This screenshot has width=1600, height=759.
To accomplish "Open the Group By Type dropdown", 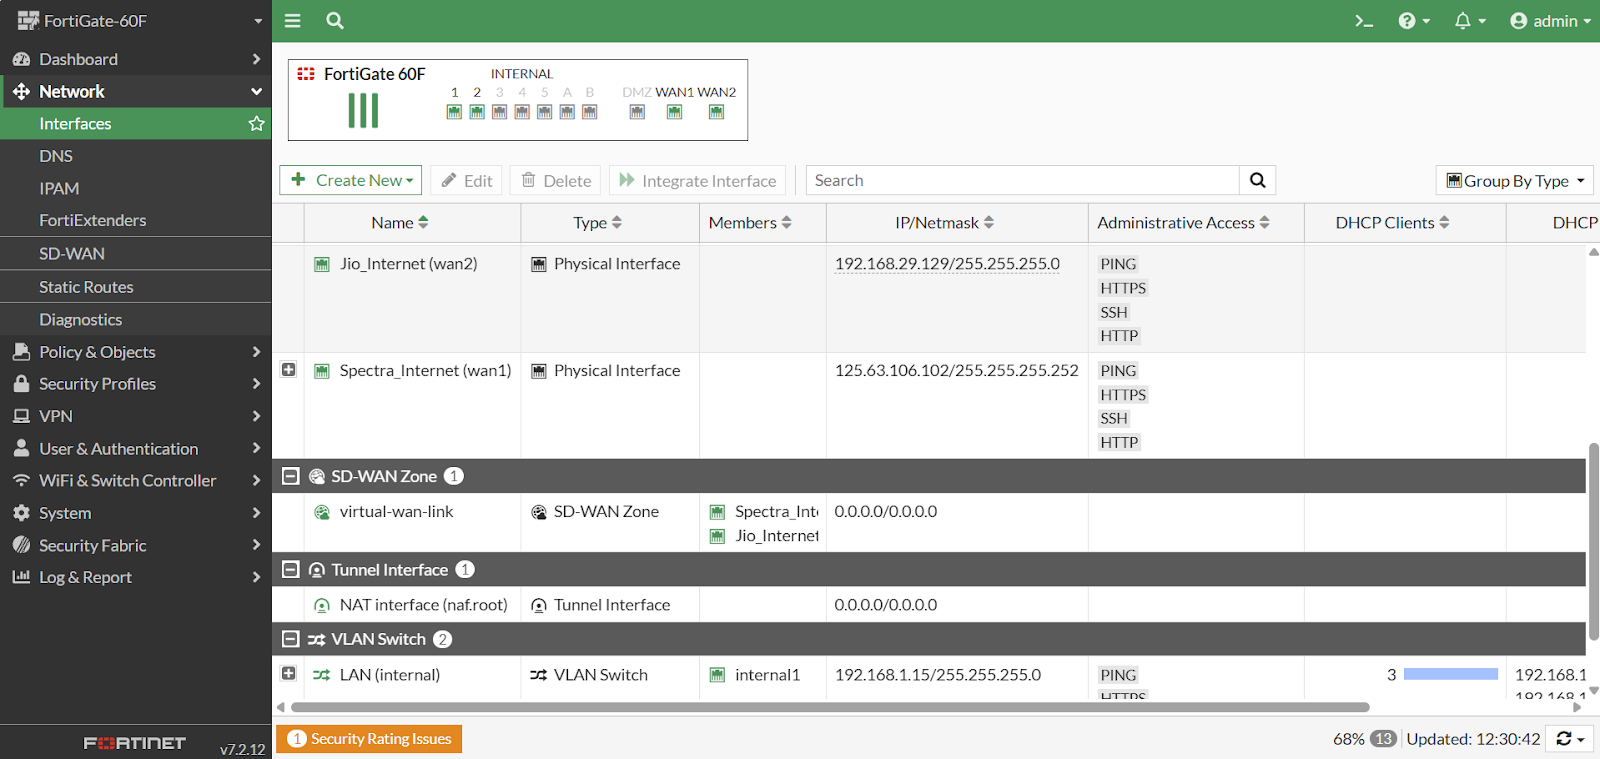I will 1515,180.
